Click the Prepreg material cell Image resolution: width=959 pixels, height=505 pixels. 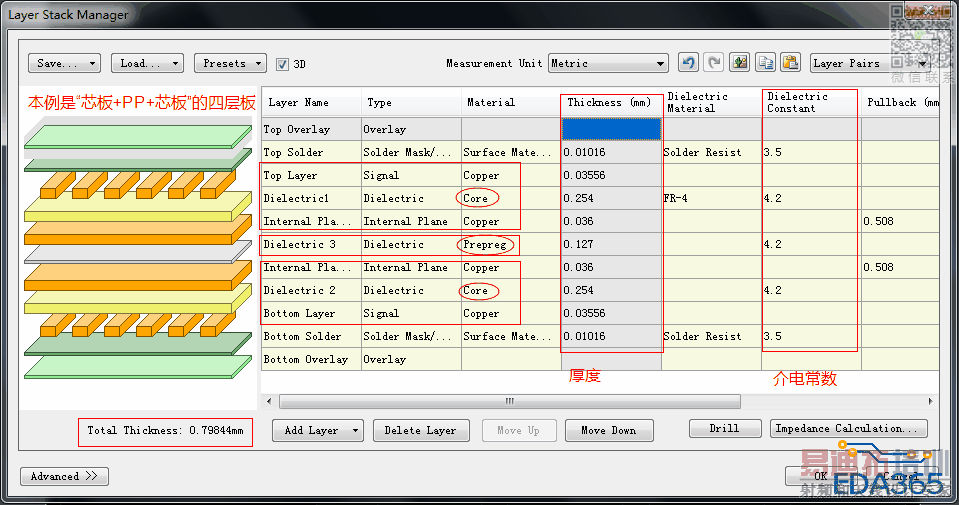[x=511, y=245]
